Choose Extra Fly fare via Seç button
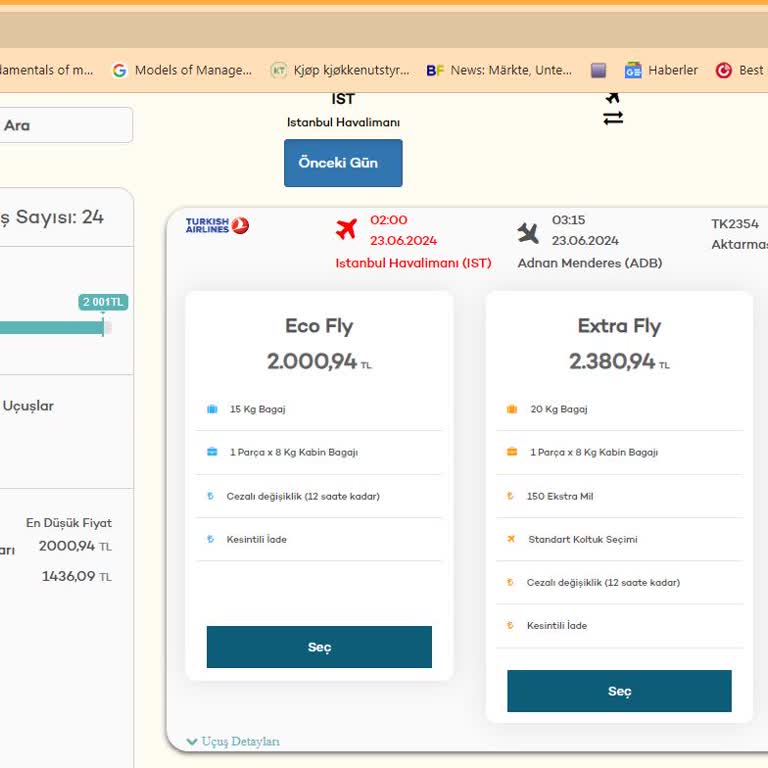Screen dimensions: 768x768 click(619, 691)
